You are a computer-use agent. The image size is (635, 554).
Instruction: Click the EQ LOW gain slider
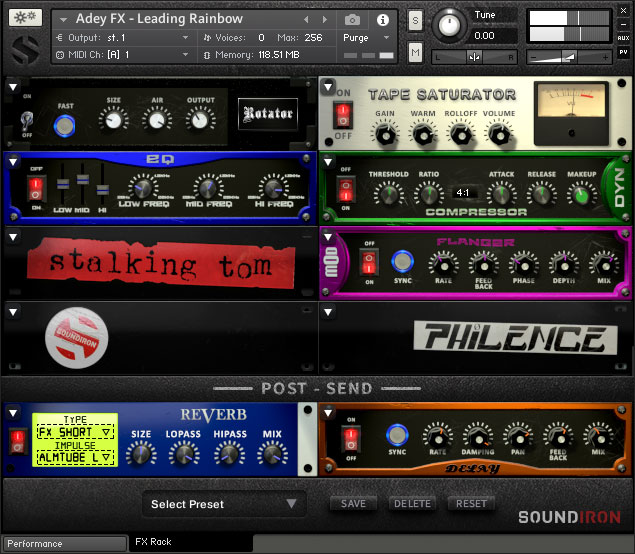click(x=63, y=184)
